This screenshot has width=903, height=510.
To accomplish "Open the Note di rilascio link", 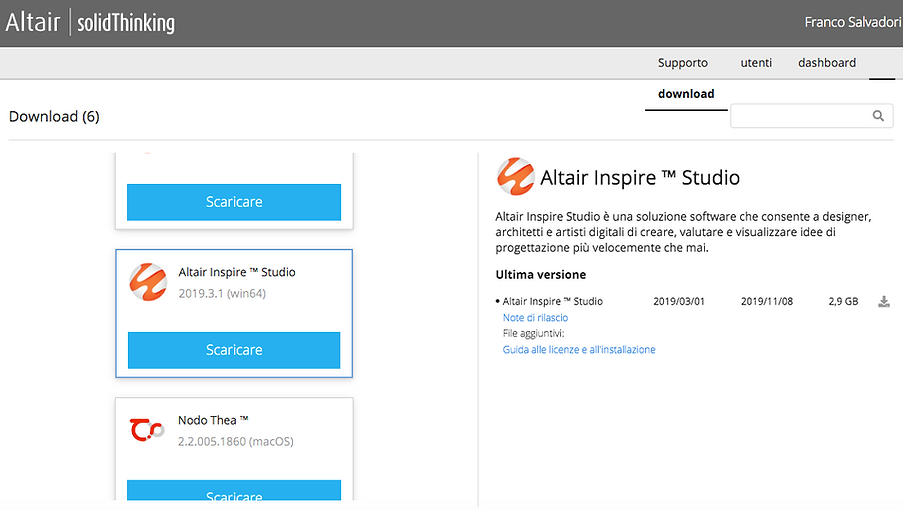I will coord(535,318).
